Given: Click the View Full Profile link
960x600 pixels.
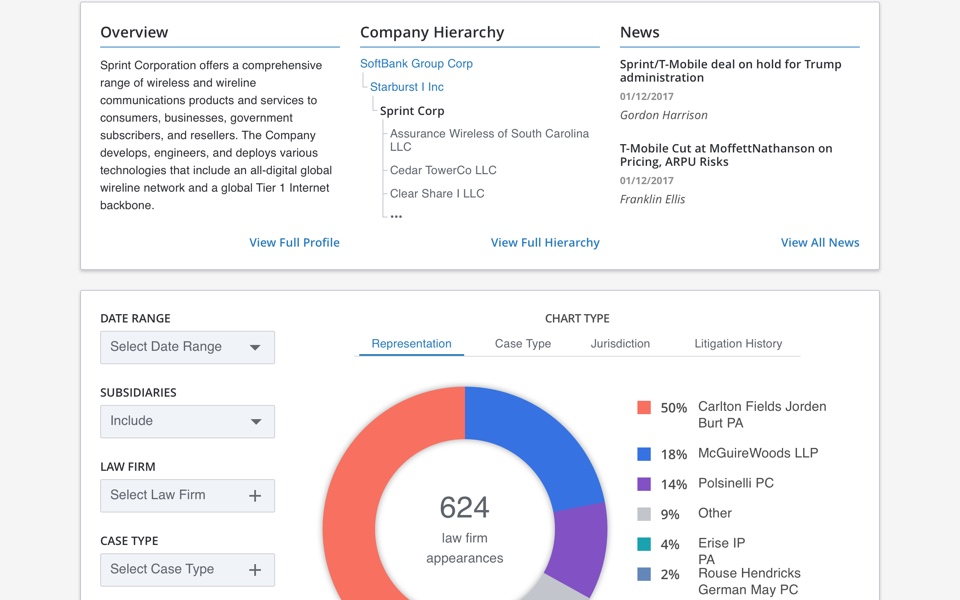Looking at the screenshot, I should pos(294,243).
